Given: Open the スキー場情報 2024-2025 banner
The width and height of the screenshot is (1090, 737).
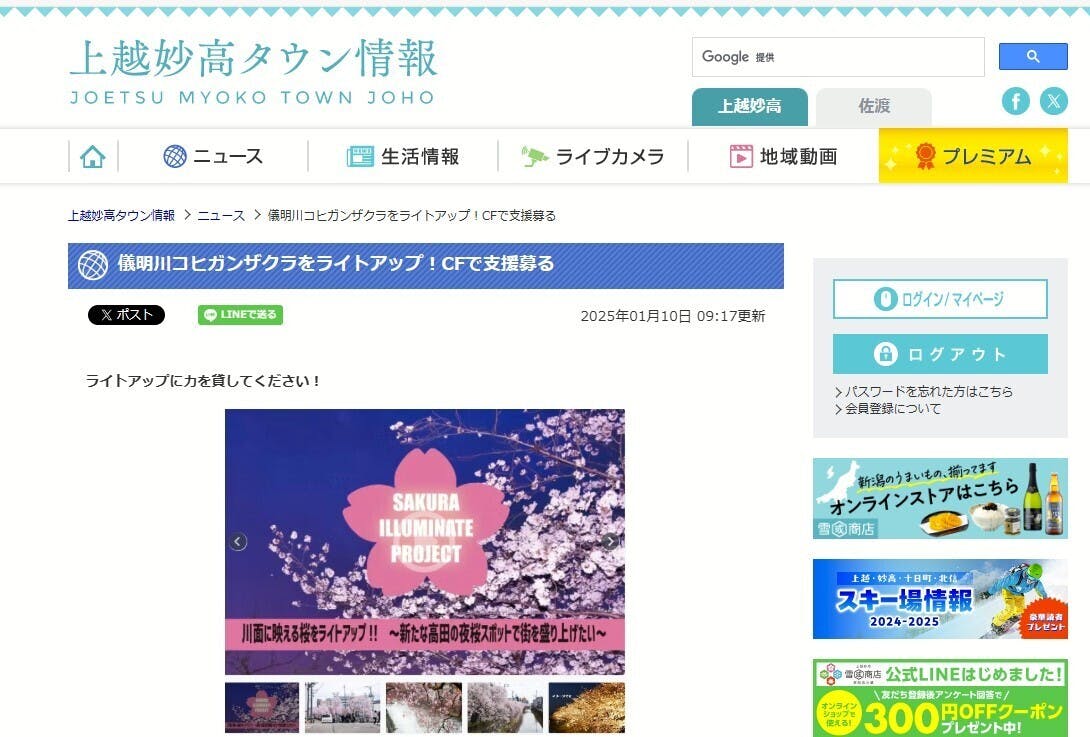Looking at the screenshot, I should coord(940,599).
